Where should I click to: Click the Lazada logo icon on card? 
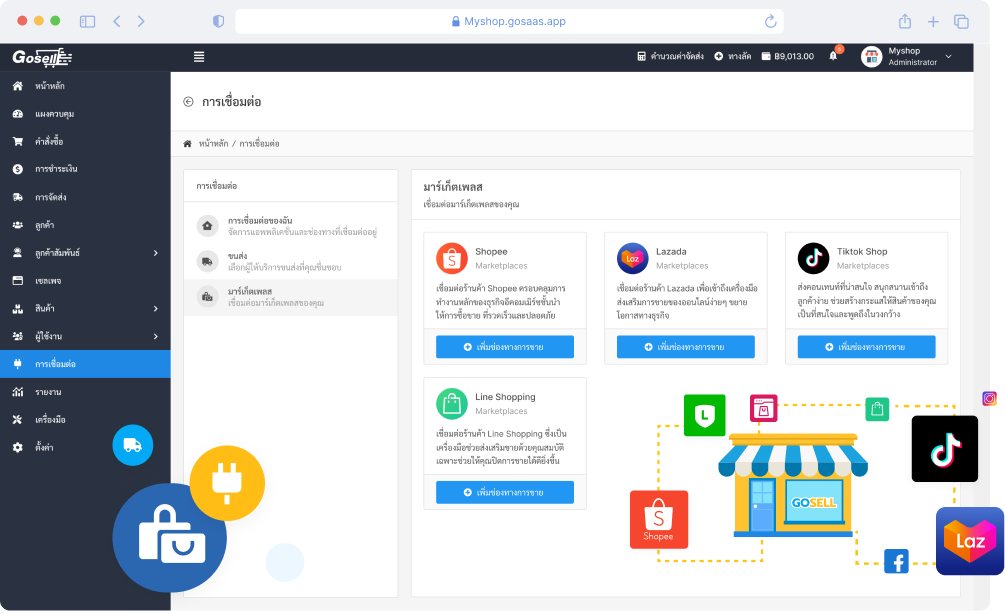coord(633,258)
